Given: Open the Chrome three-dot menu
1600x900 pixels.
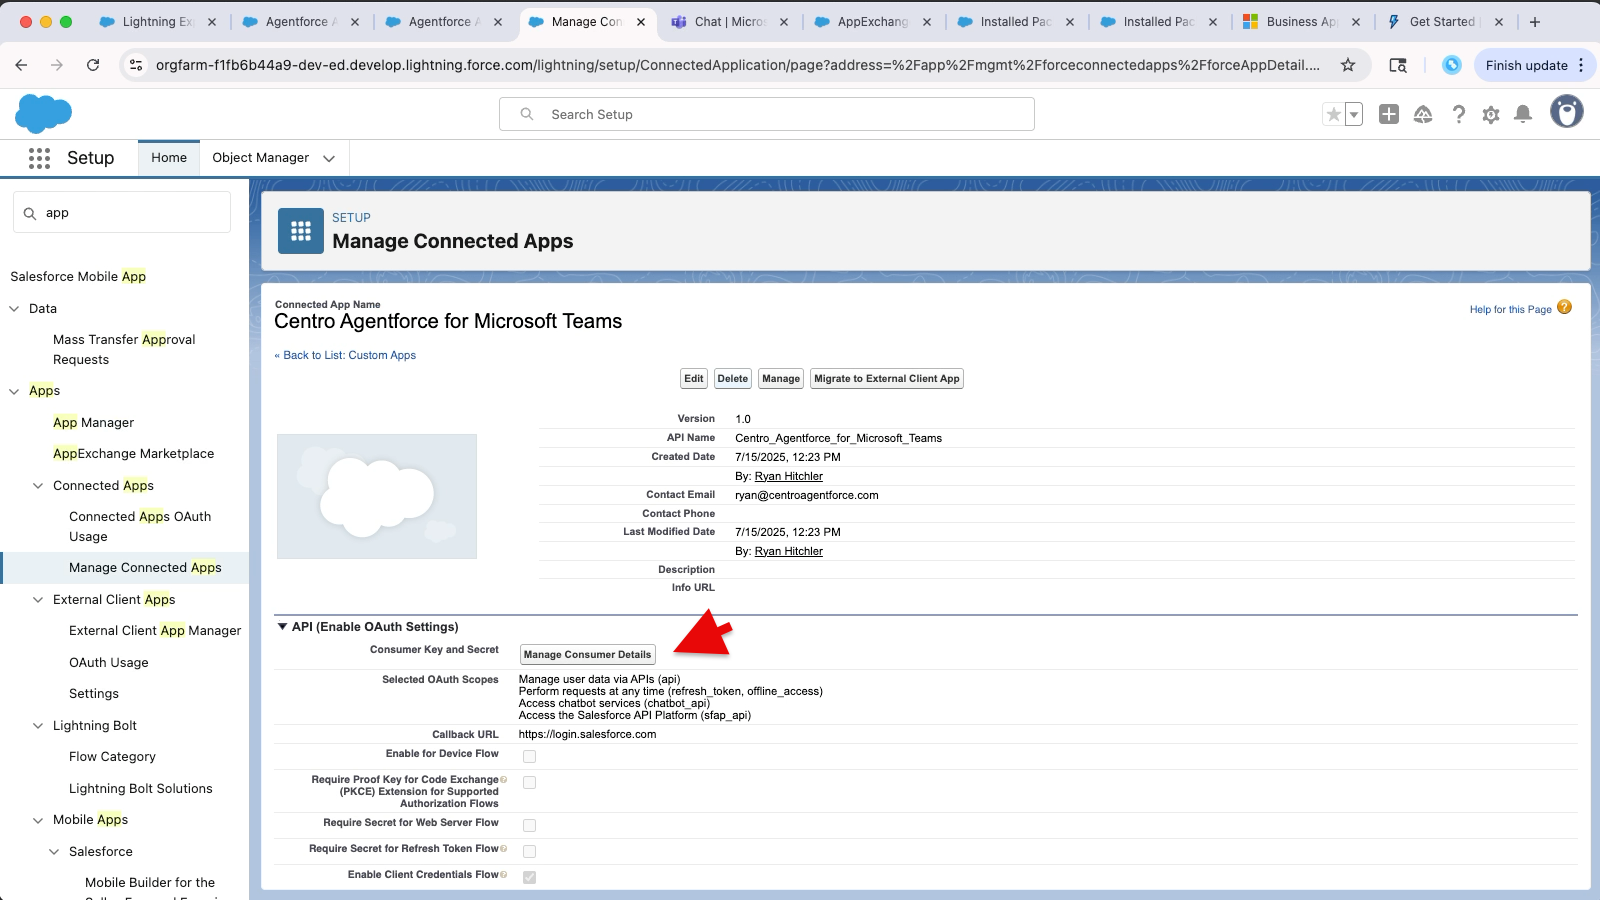Looking at the screenshot, I should tap(1581, 65).
